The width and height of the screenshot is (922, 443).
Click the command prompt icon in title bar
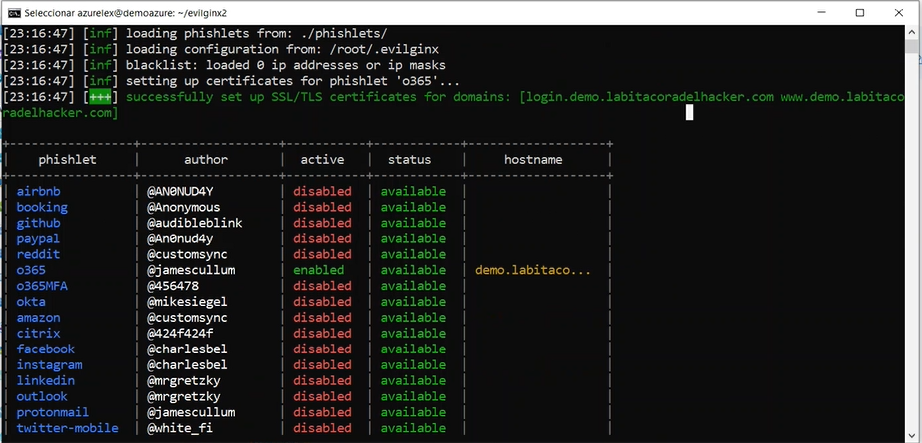pos(15,12)
